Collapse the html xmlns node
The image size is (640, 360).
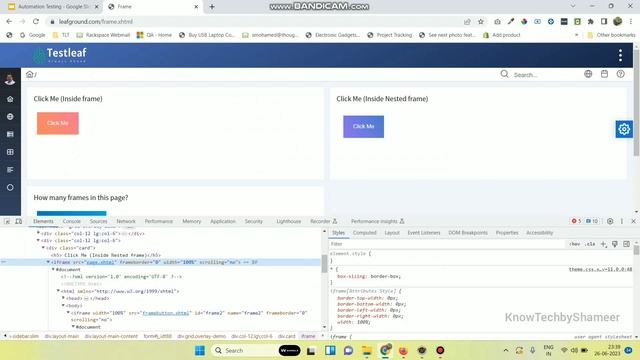(58, 291)
